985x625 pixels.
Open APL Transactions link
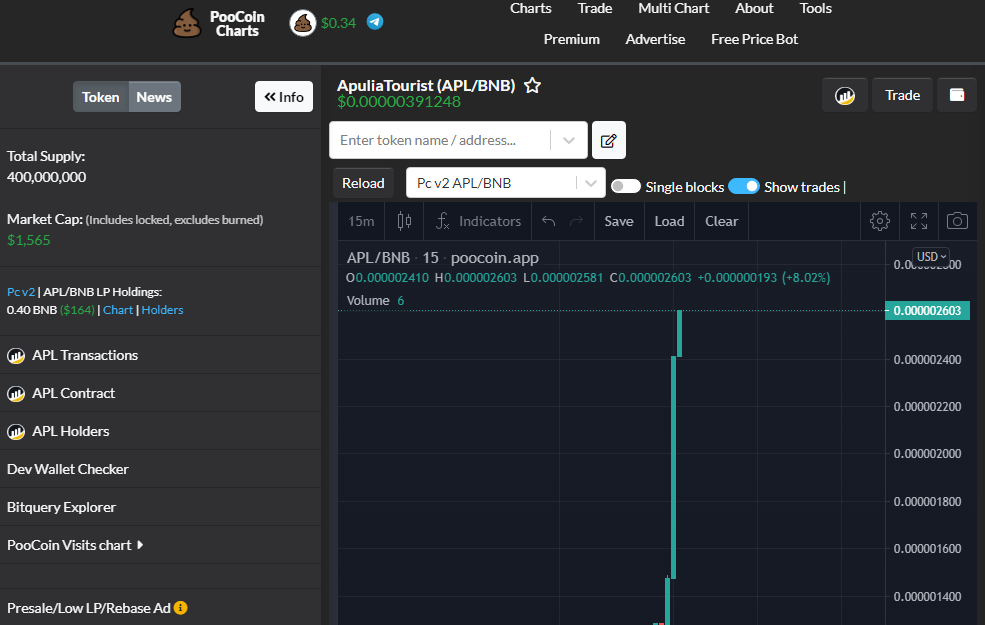[85, 356]
